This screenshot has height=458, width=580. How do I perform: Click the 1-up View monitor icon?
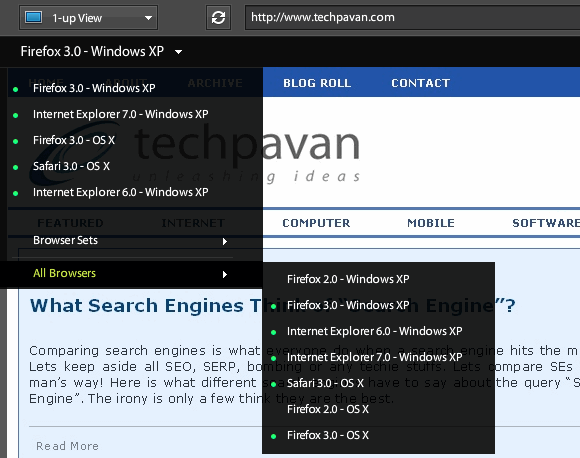33,17
